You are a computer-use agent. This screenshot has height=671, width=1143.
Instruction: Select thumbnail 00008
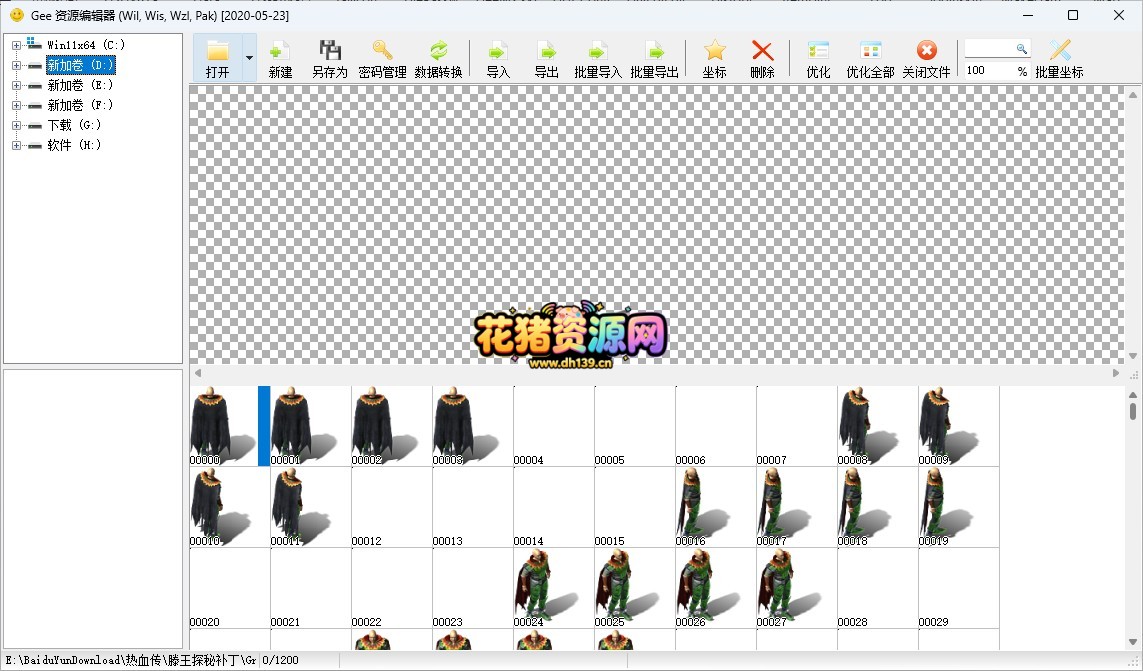877,426
